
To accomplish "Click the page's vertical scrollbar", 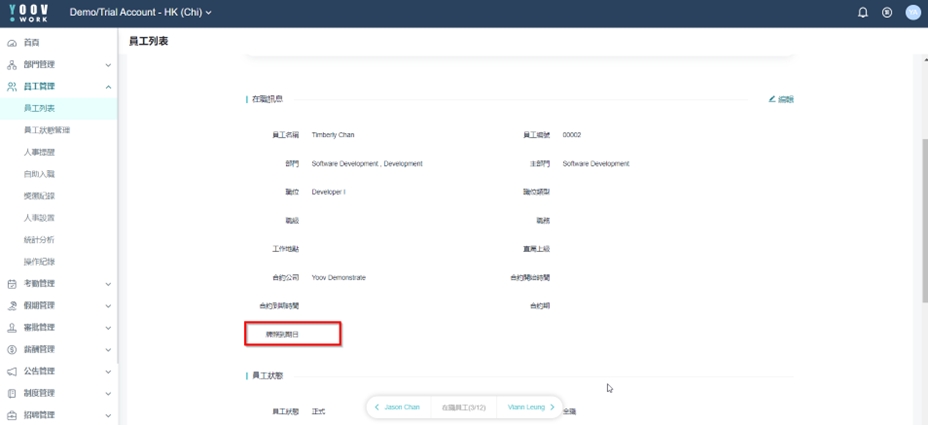I will pos(923,200).
